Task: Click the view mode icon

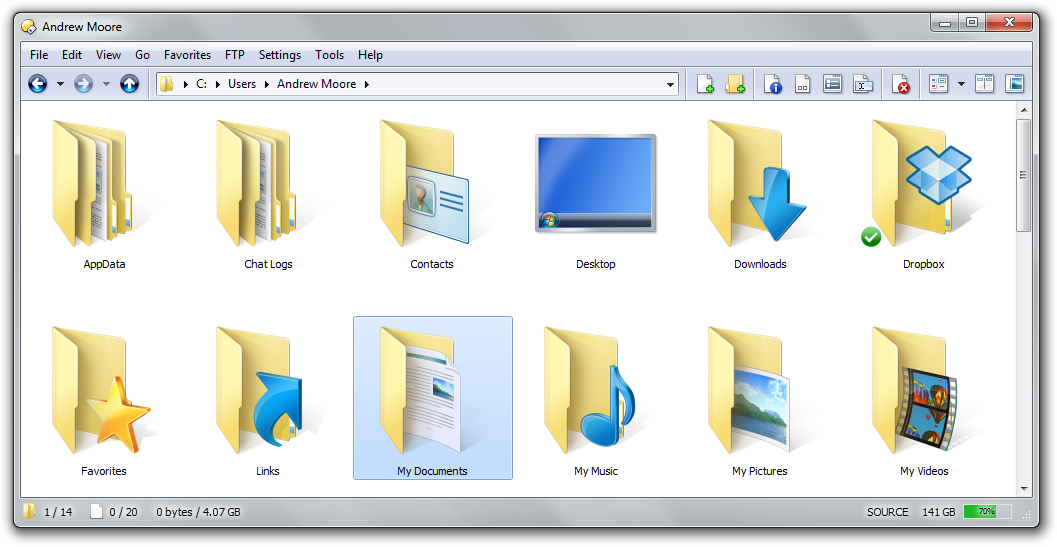Action: [x=938, y=84]
